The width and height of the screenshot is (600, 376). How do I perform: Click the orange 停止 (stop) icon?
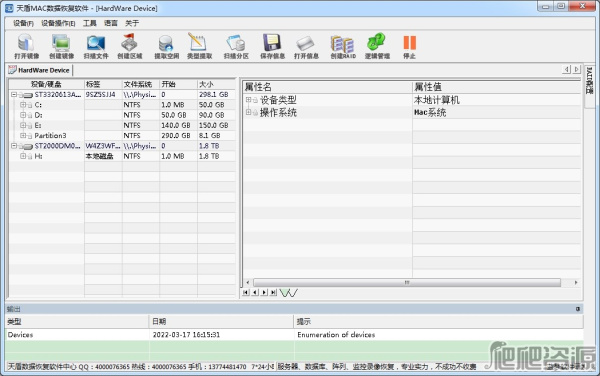coord(409,42)
